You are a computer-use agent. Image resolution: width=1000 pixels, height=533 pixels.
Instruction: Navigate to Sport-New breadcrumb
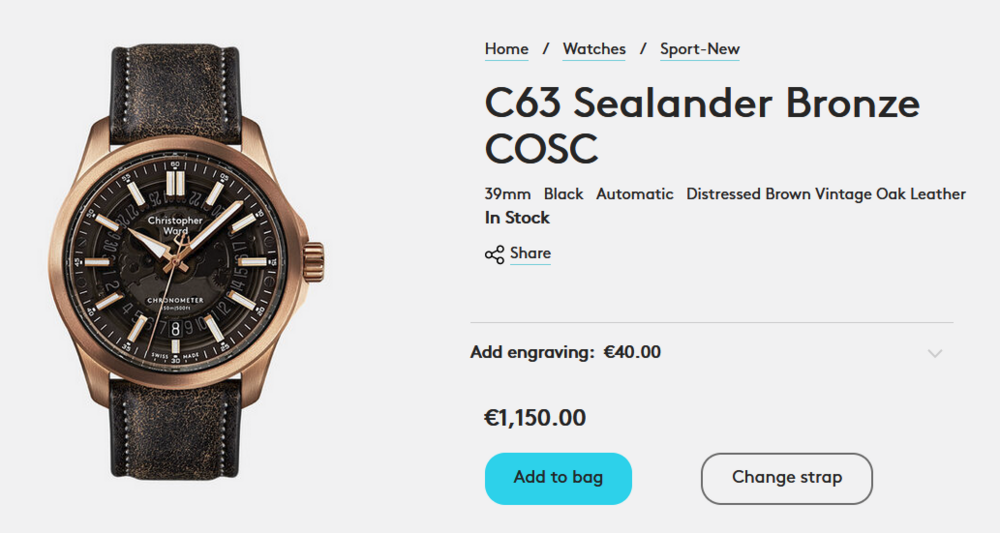pyautogui.click(x=699, y=49)
